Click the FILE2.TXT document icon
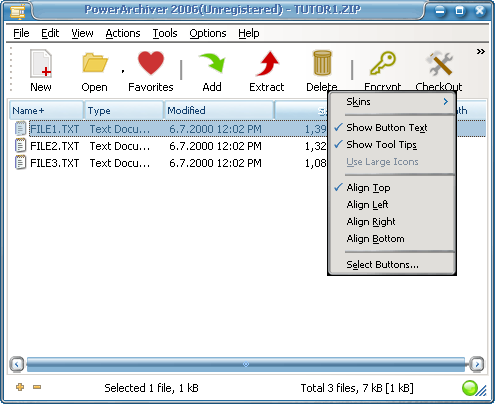The height and width of the screenshot is (404, 495). tap(20, 146)
